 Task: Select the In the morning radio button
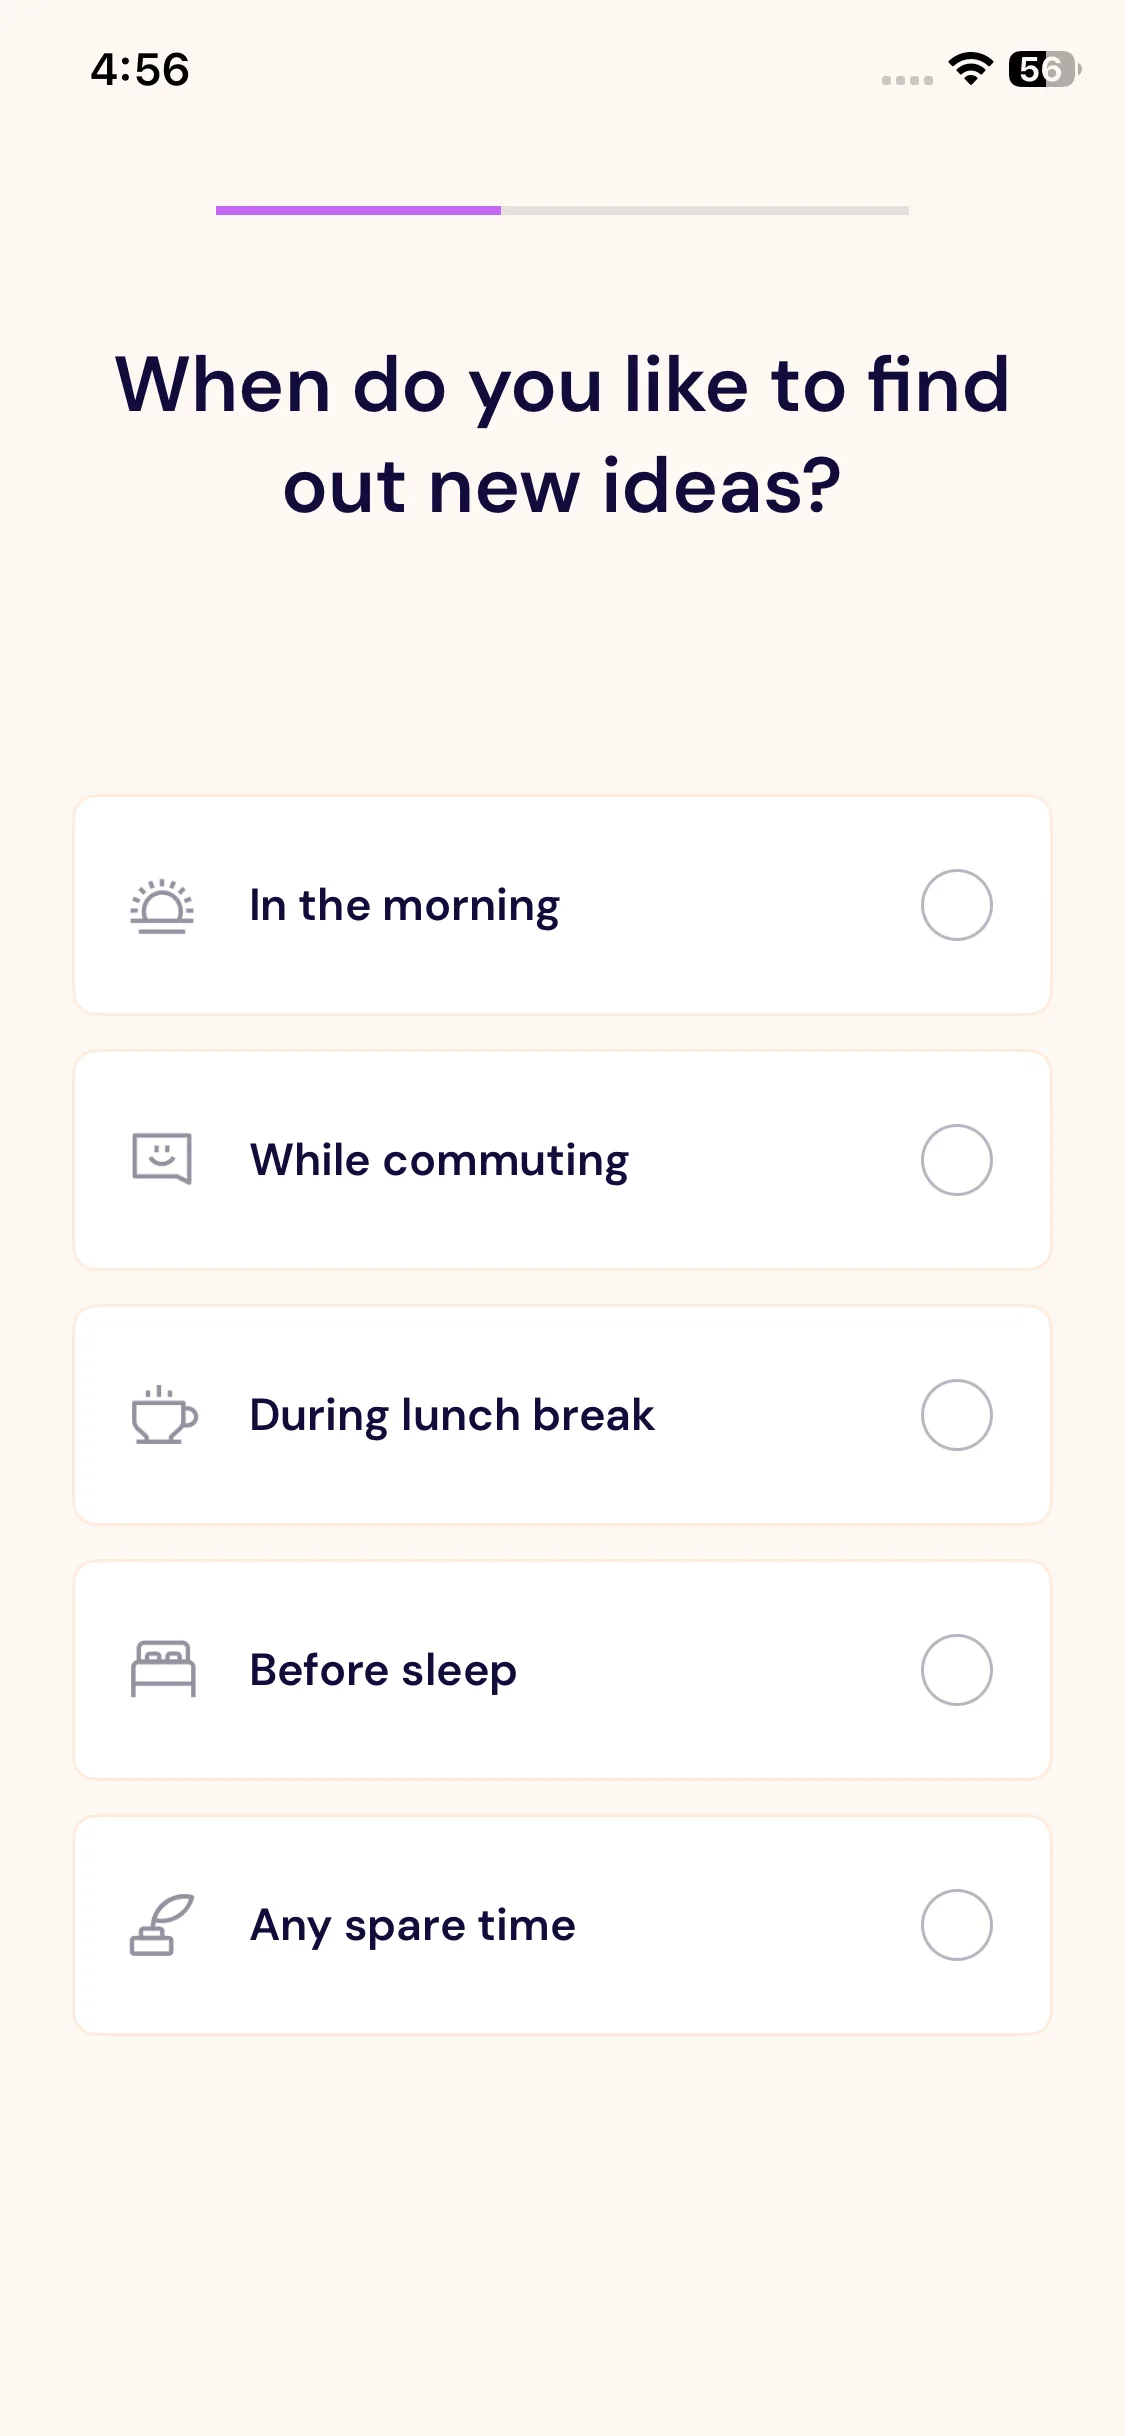coord(956,905)
